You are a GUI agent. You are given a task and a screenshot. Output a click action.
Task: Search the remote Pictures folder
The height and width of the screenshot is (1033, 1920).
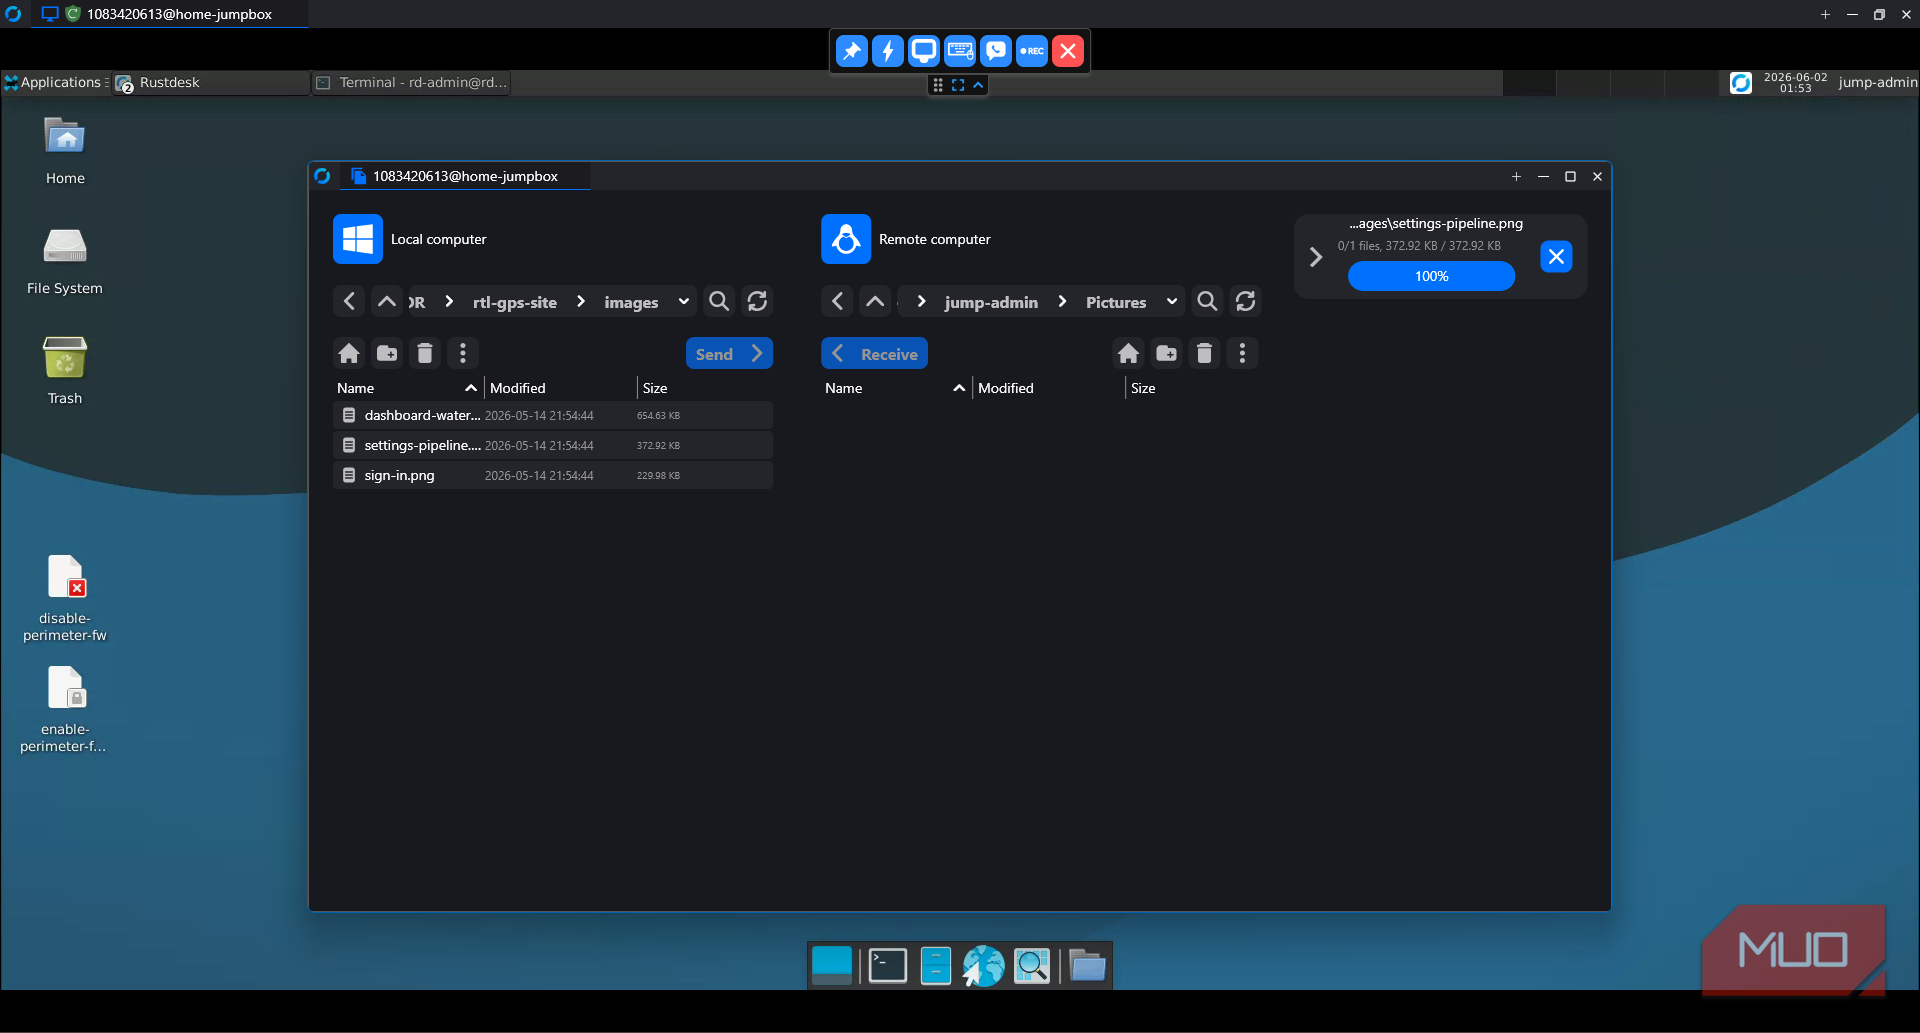point(1207,301)
